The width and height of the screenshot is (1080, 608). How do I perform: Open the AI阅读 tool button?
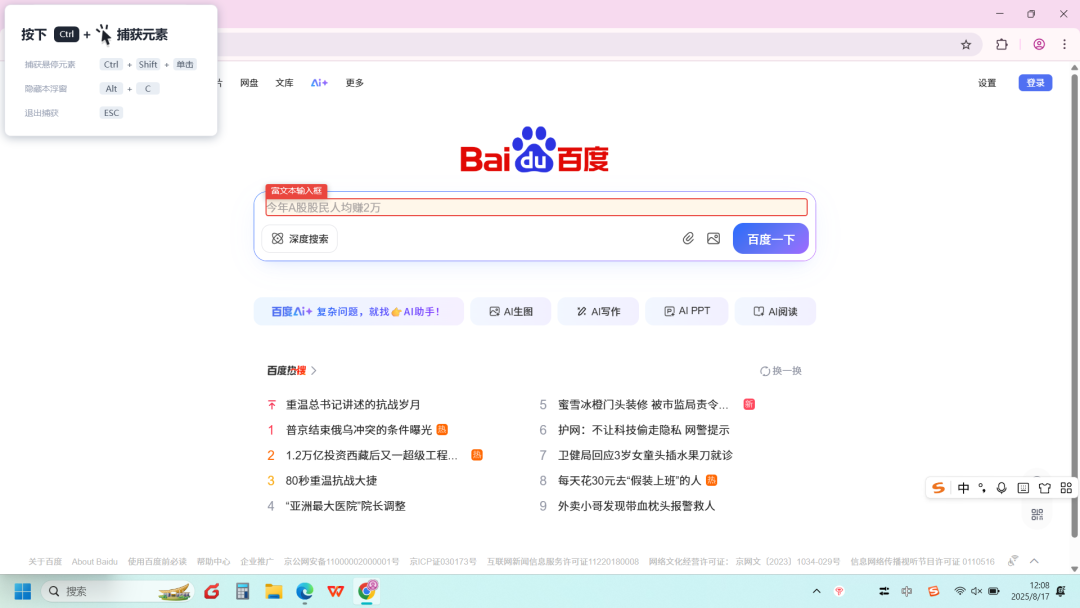pos(775,311)
